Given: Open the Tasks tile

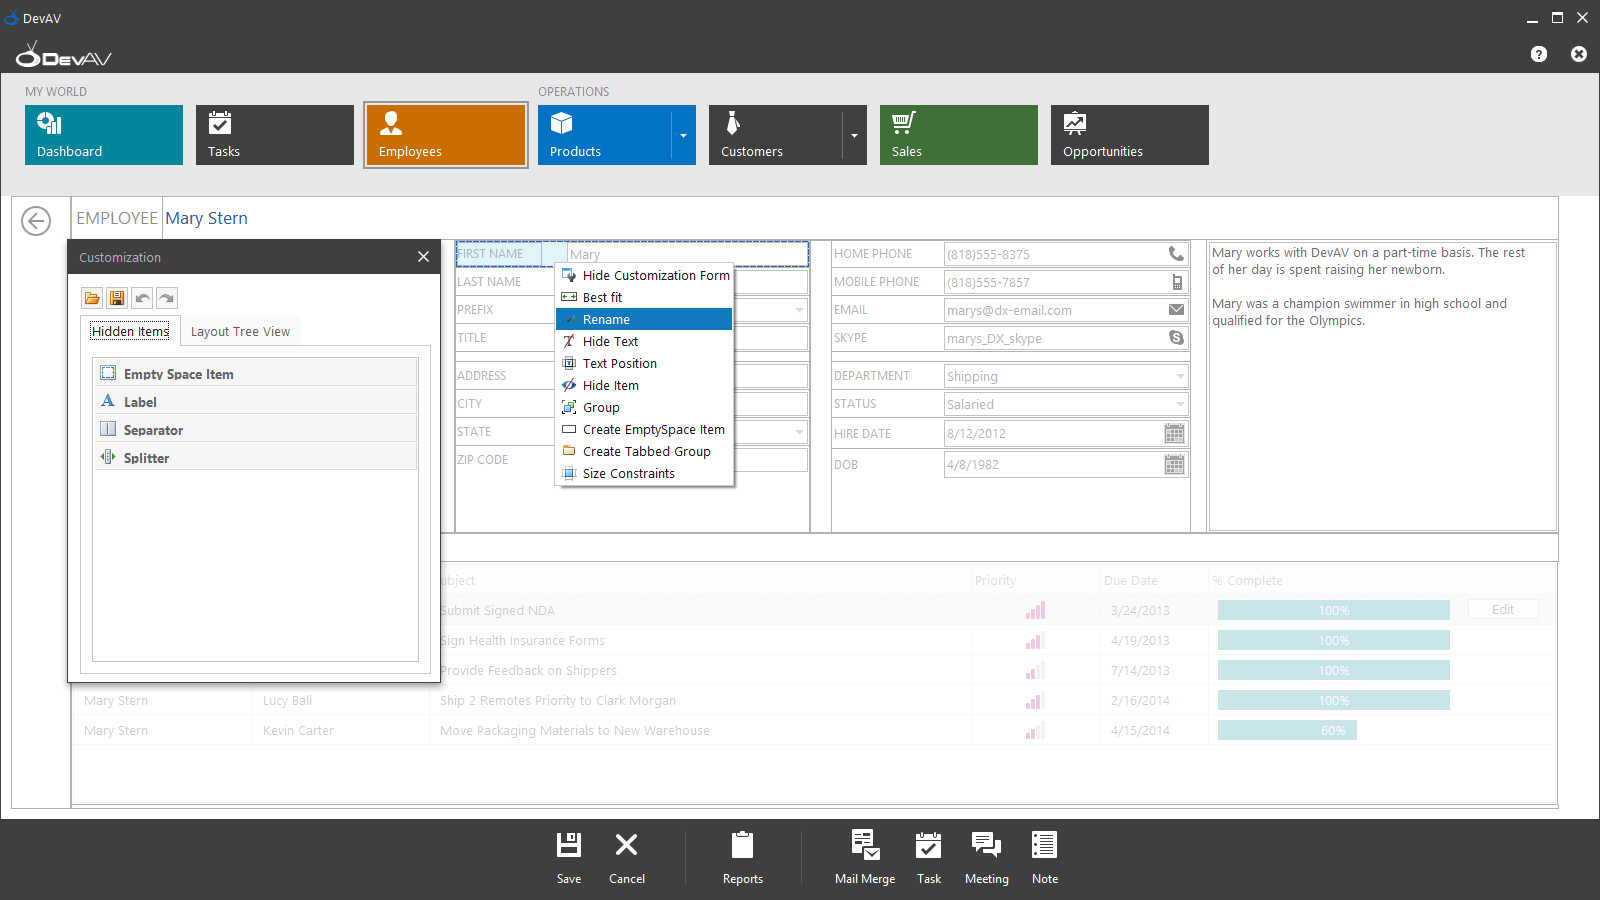Looking at the screenshot, I should click(275, 135).
